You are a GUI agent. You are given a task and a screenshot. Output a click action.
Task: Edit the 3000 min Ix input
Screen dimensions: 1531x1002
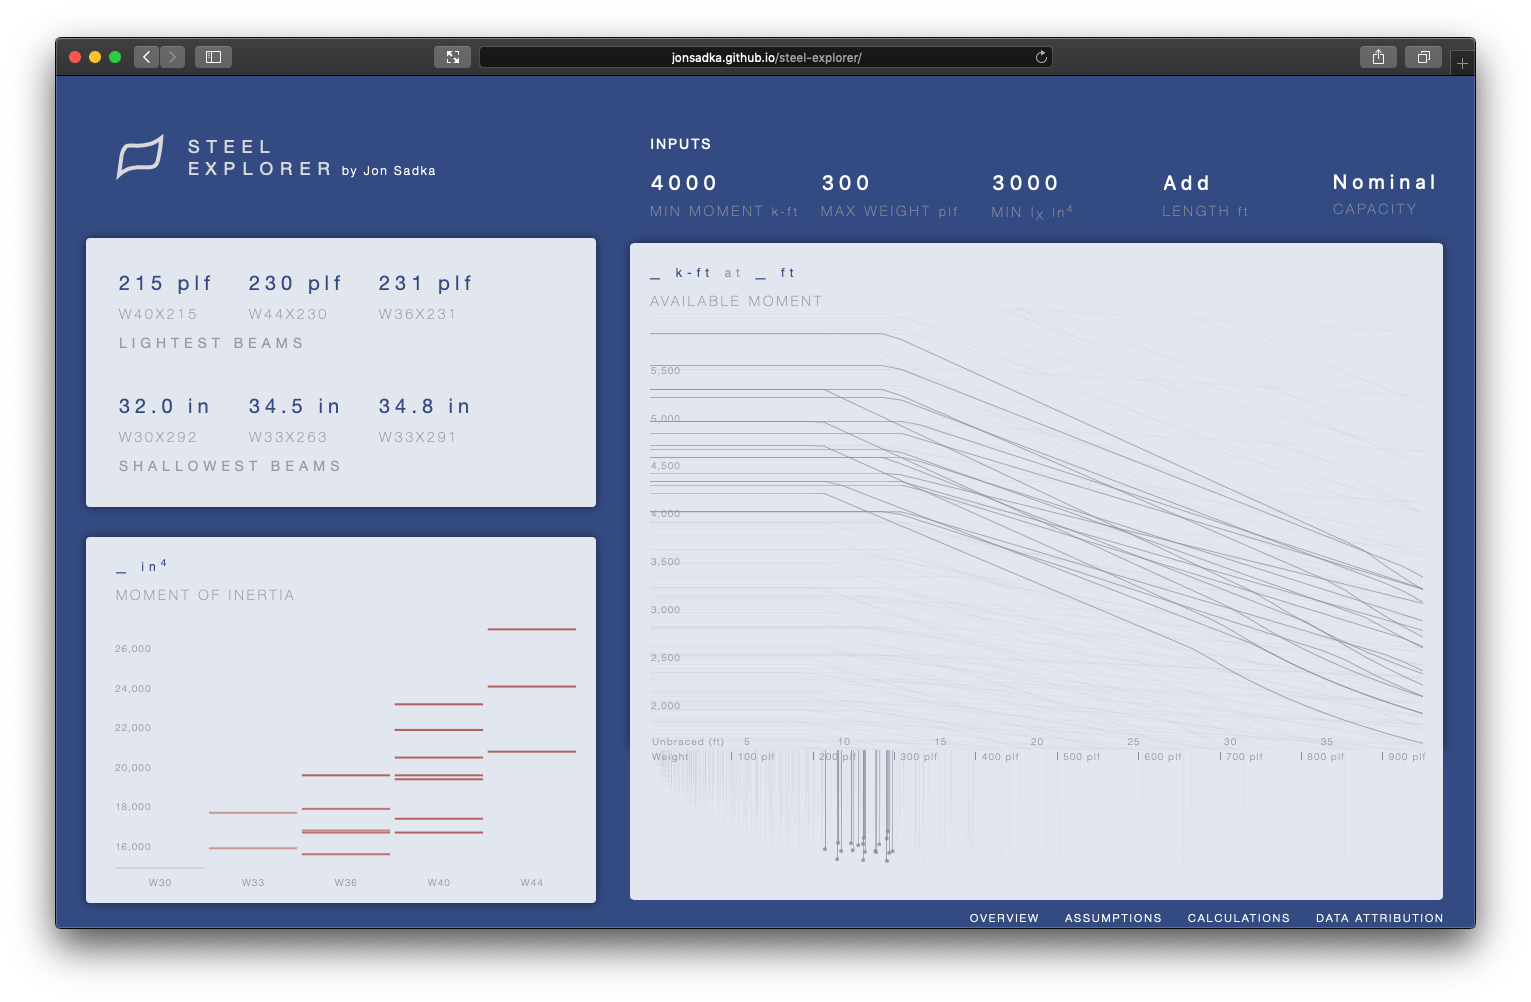(x=1026, y=183)
